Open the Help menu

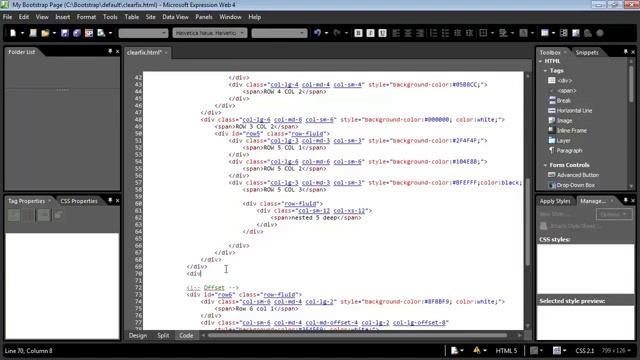tap(255, 17)
